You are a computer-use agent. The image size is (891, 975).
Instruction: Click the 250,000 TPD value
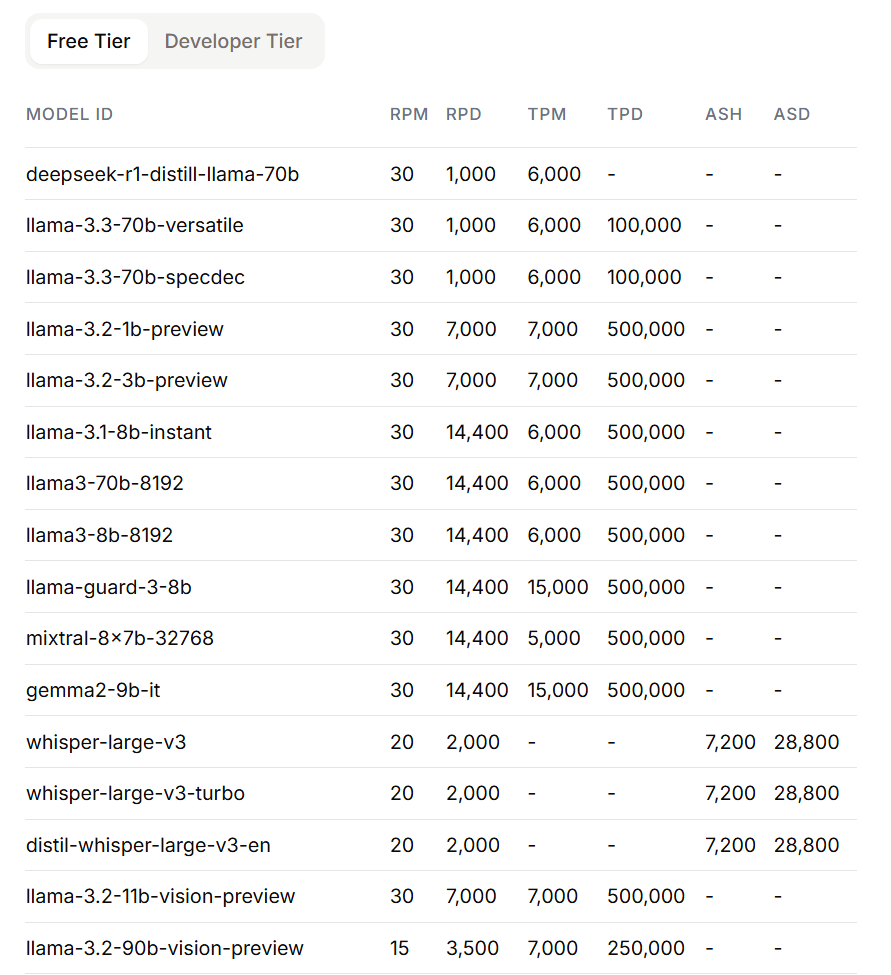646,948
